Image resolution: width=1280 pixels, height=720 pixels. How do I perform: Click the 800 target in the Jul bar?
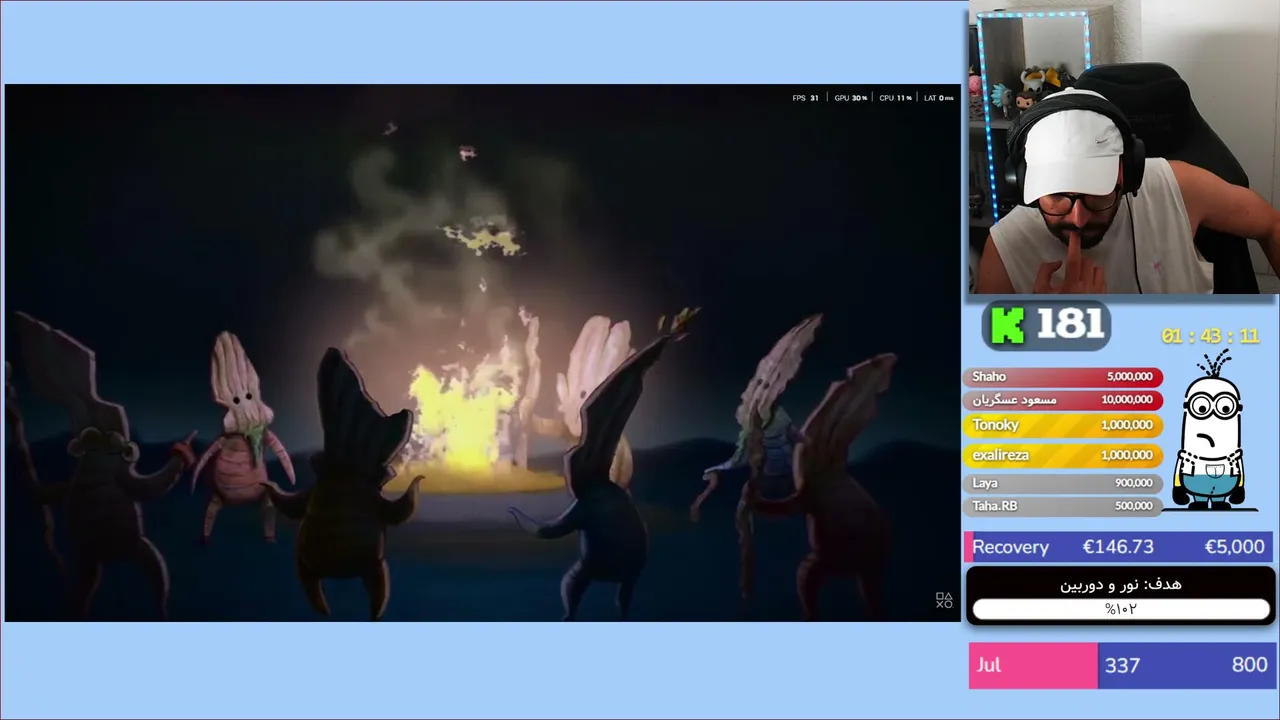(x=1250, y=665)
